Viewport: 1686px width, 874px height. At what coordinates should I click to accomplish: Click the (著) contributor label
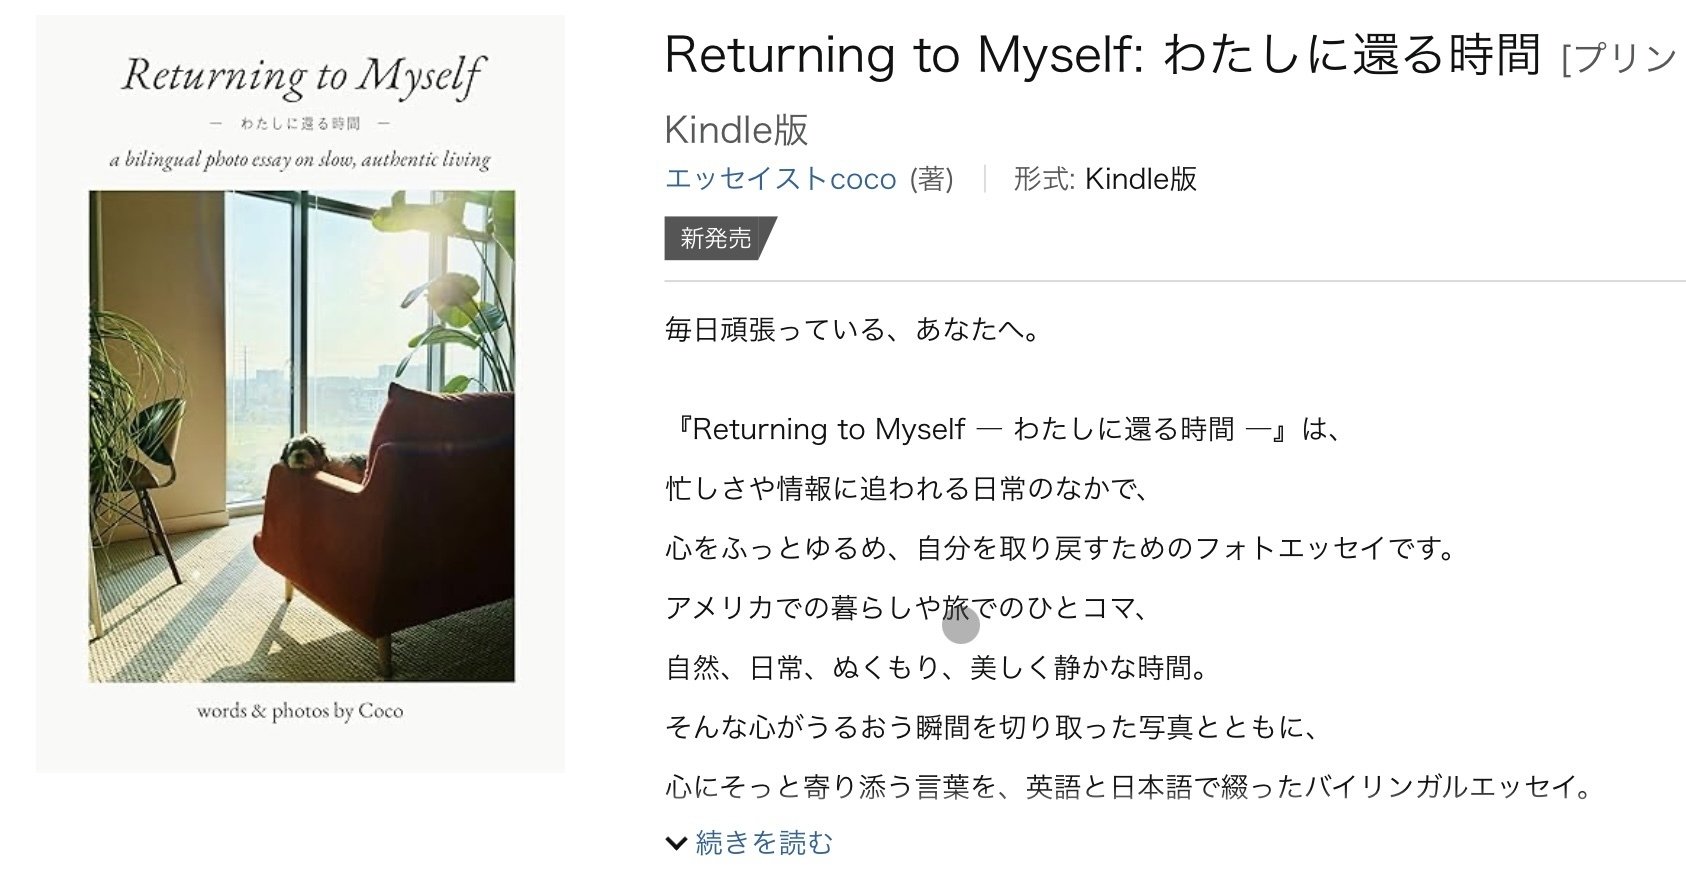(931, 179)
